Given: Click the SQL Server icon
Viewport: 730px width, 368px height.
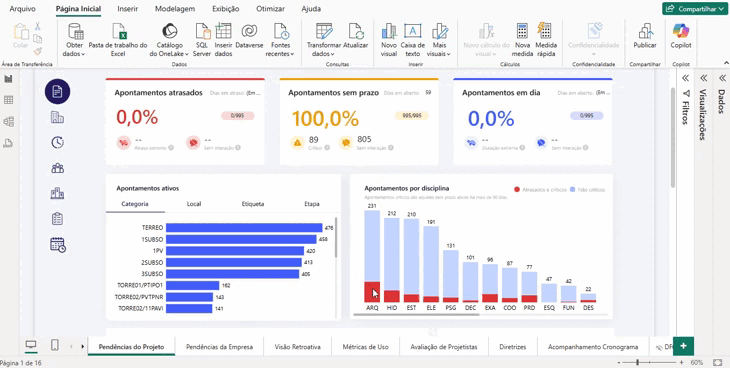Looking at the screenshot, I should 203,31.
